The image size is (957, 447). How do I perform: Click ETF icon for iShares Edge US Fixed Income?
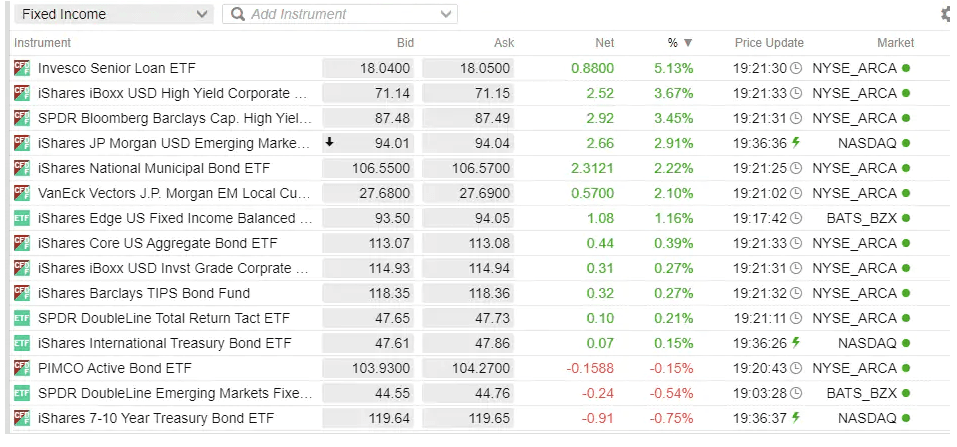pyautogui.click(x=22, y=218)
